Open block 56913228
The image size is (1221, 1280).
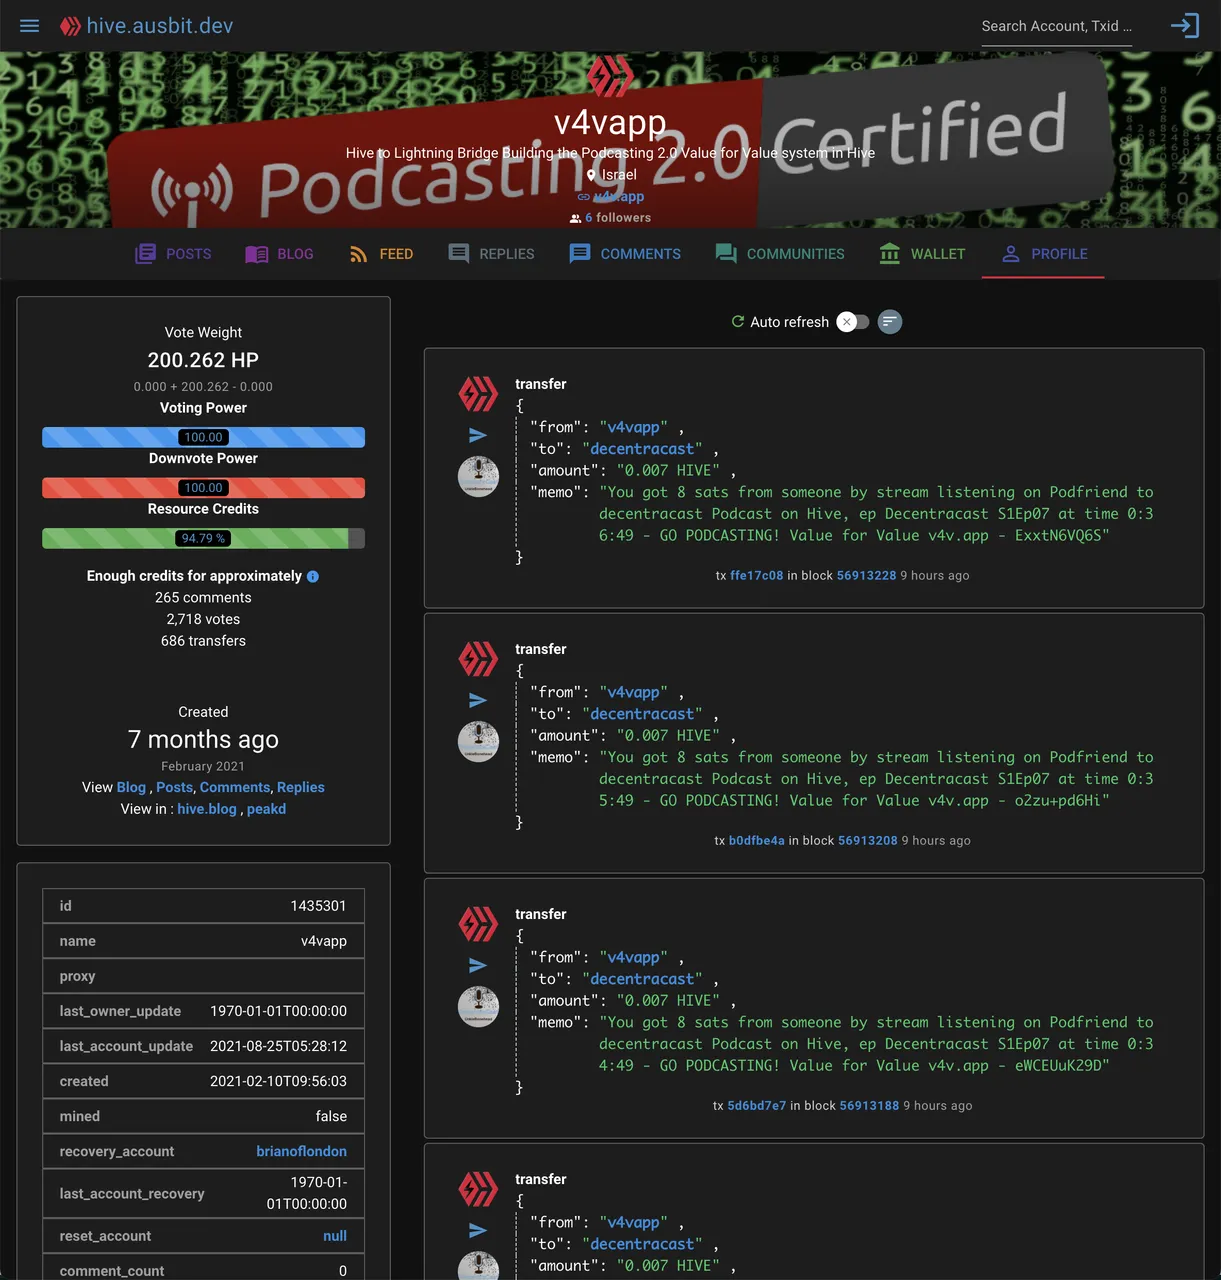tap(866, 576)
